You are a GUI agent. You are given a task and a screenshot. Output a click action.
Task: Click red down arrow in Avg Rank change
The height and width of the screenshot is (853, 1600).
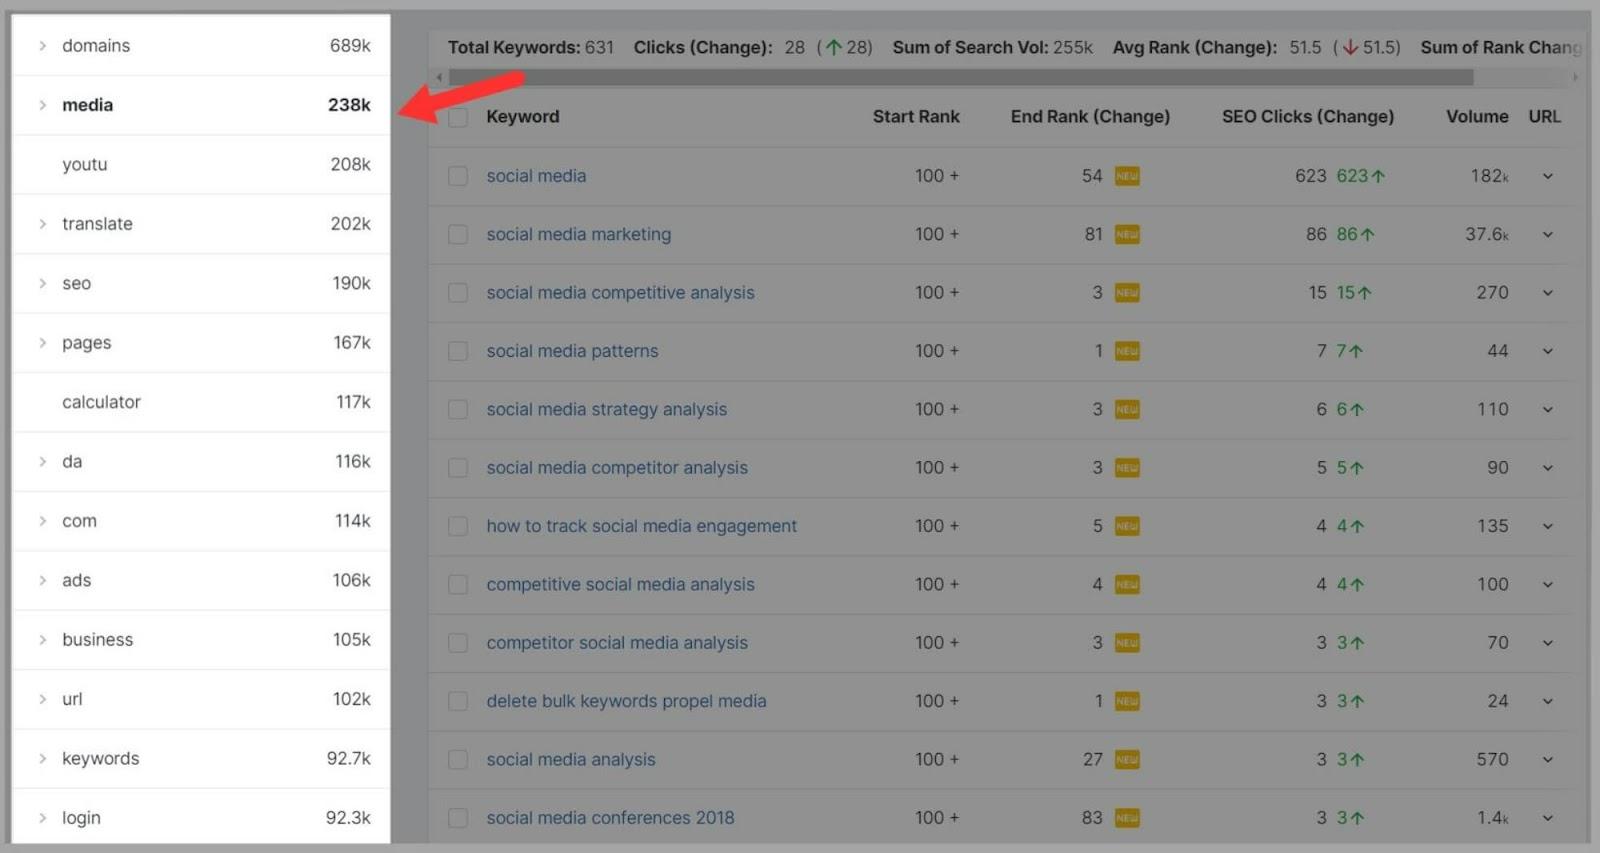pyautogui.click(x=1350, y=47)
